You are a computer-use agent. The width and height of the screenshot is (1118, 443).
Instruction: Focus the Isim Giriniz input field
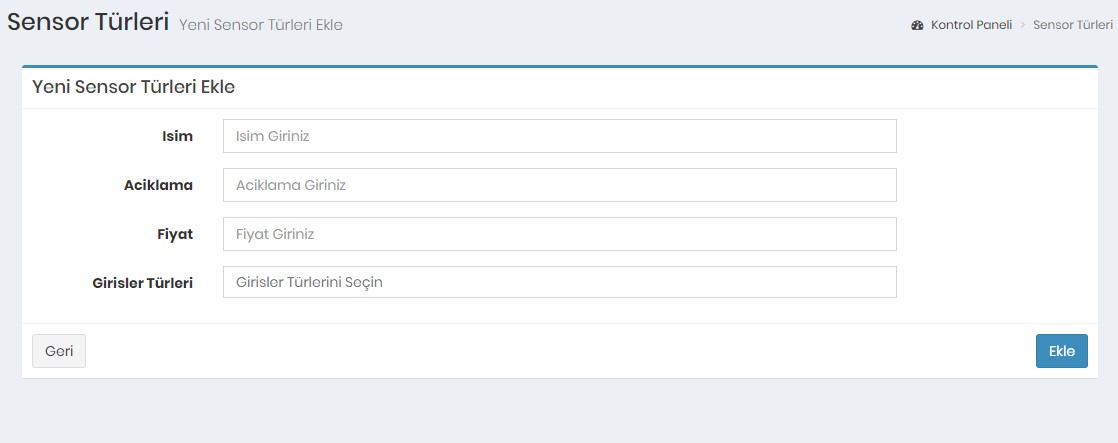point(559,136)
